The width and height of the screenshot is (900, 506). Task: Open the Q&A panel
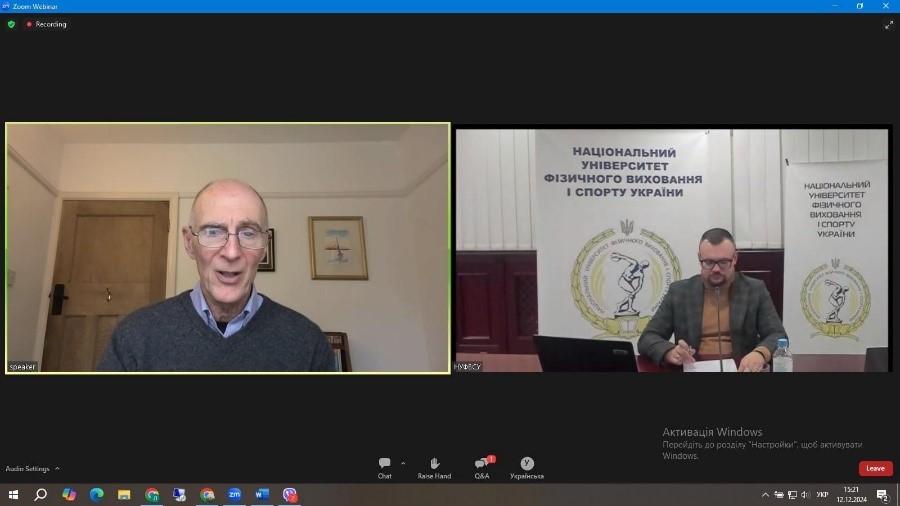pyautogui.click(x=482, y=467)
